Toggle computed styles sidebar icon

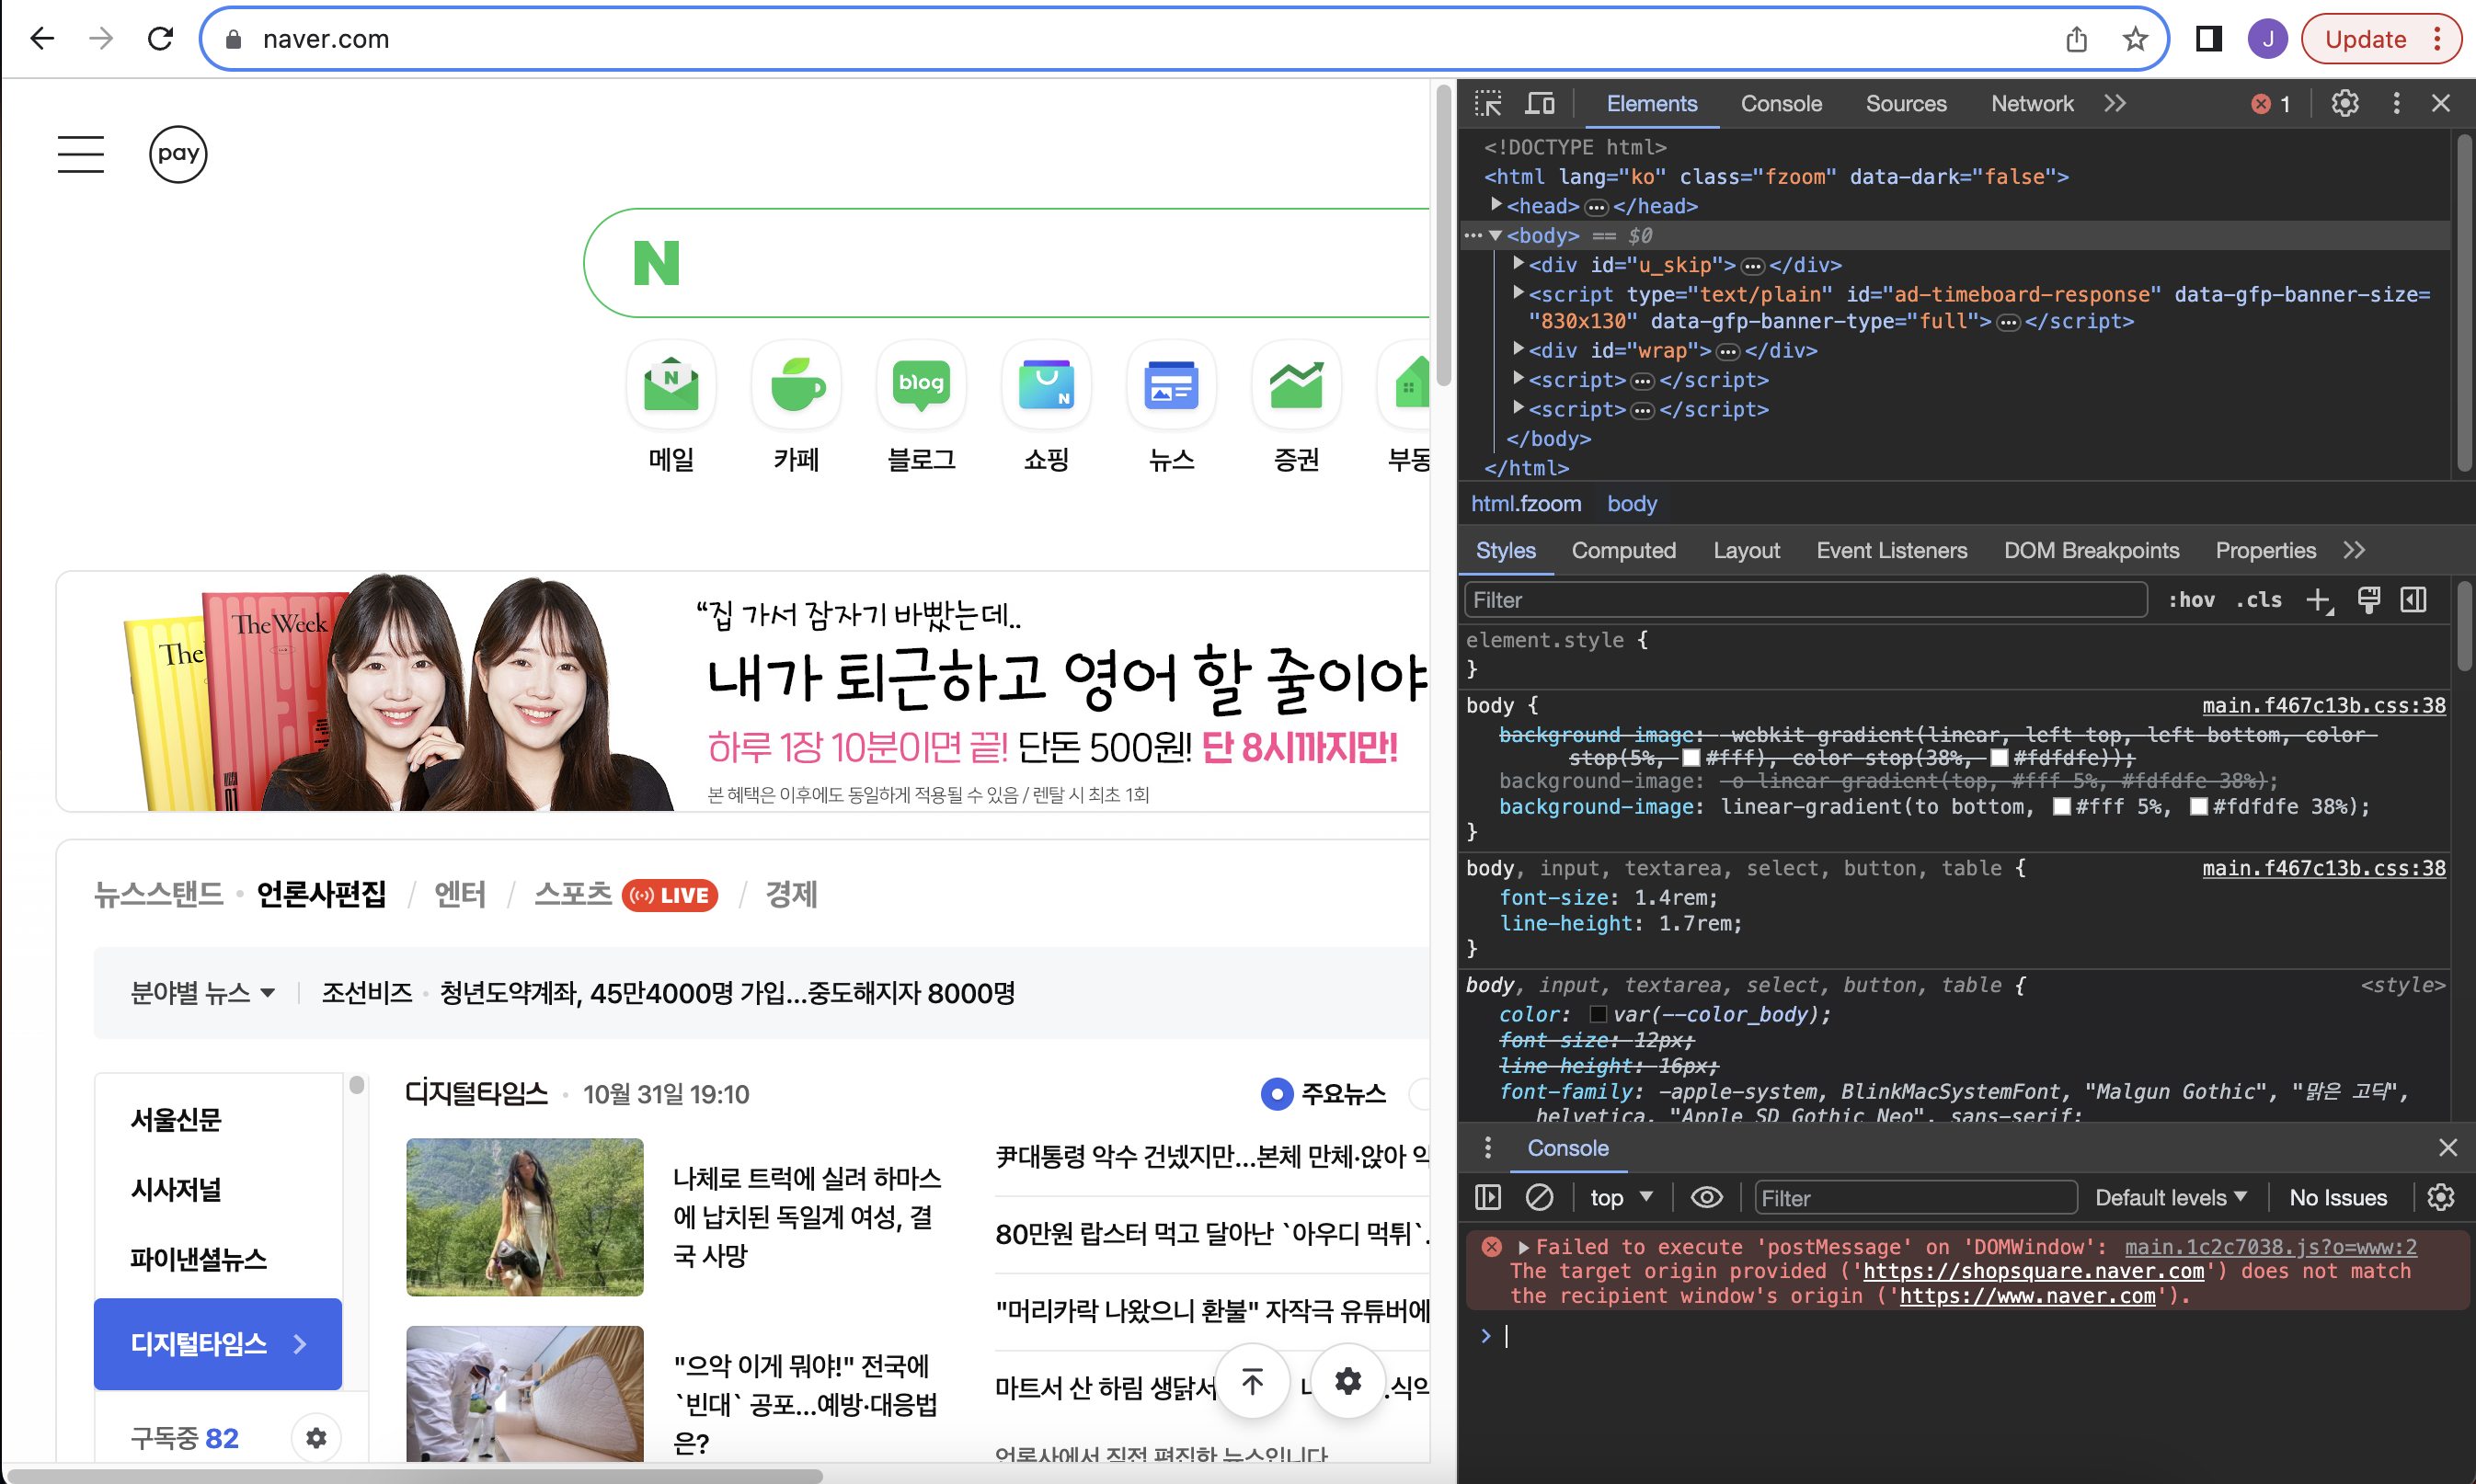pyautogui.click(x=2413, y=600)
